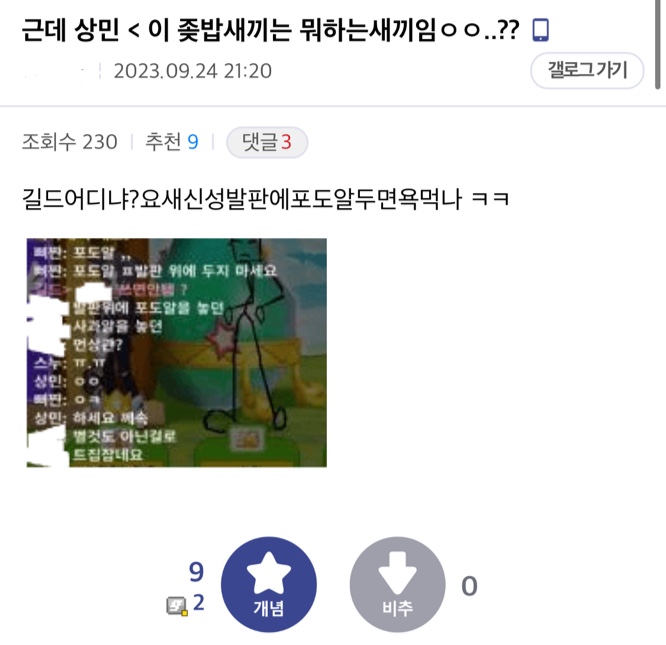Click the pink starburst in the screenshot
Screen dimensions: 666x645
(x=221, y=338)
